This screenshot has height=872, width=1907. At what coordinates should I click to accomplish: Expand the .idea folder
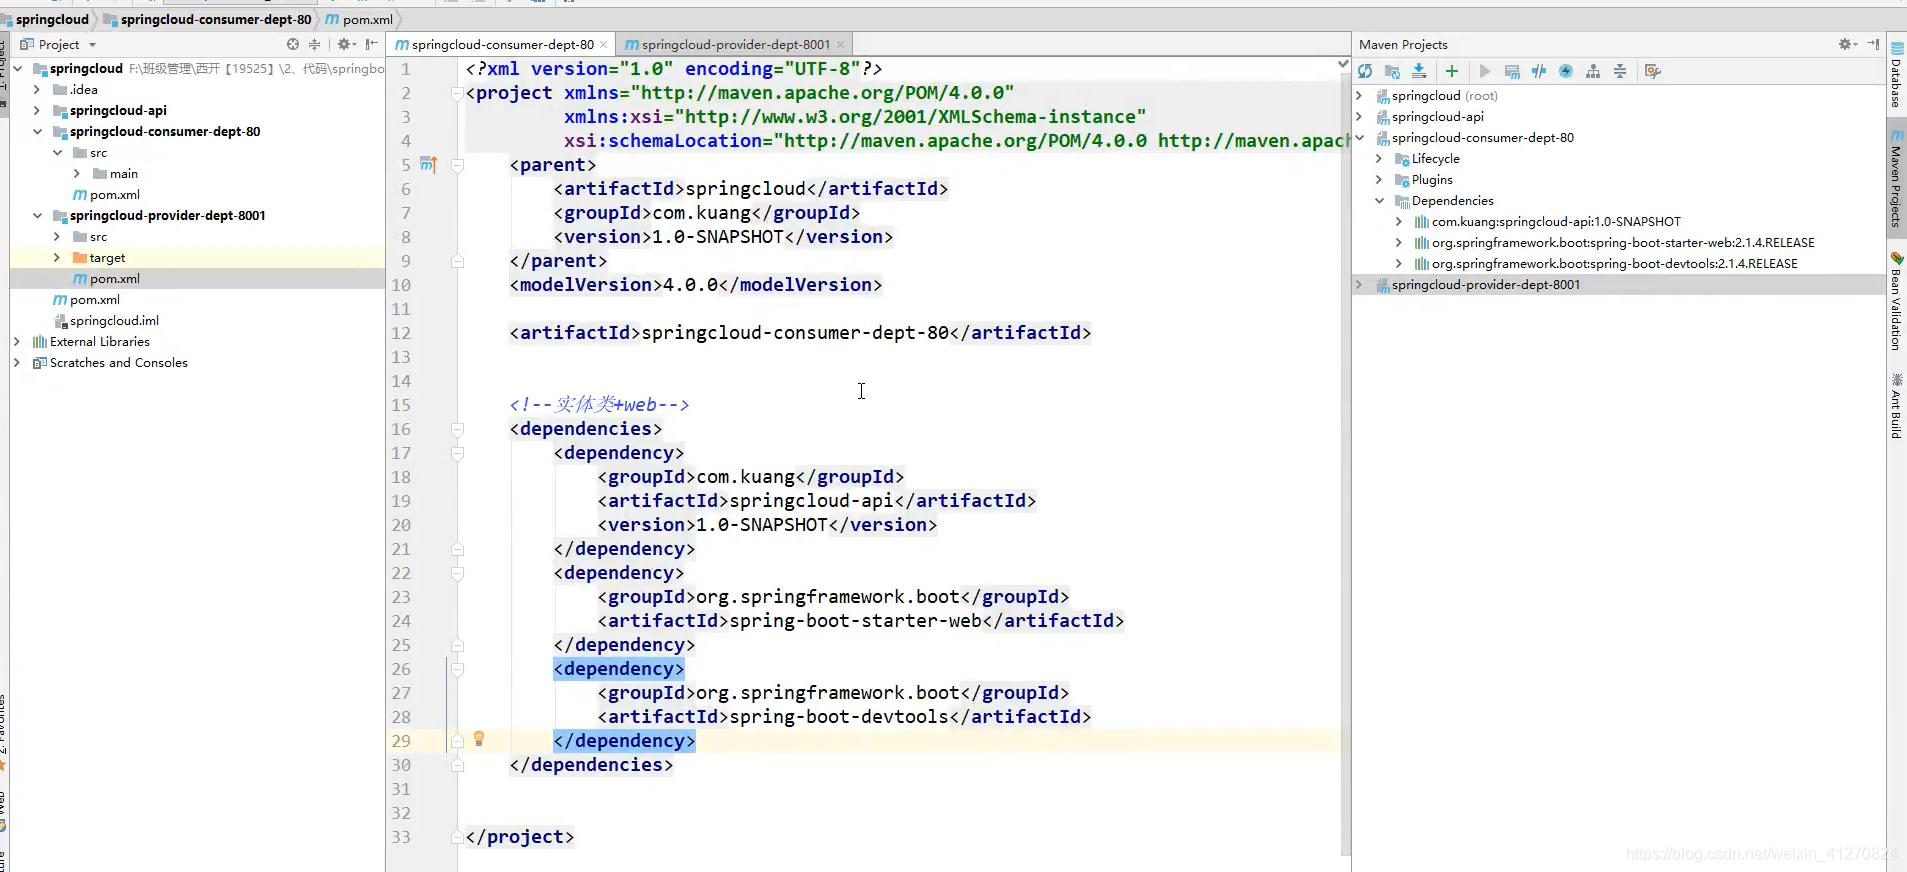pos(37,89)
